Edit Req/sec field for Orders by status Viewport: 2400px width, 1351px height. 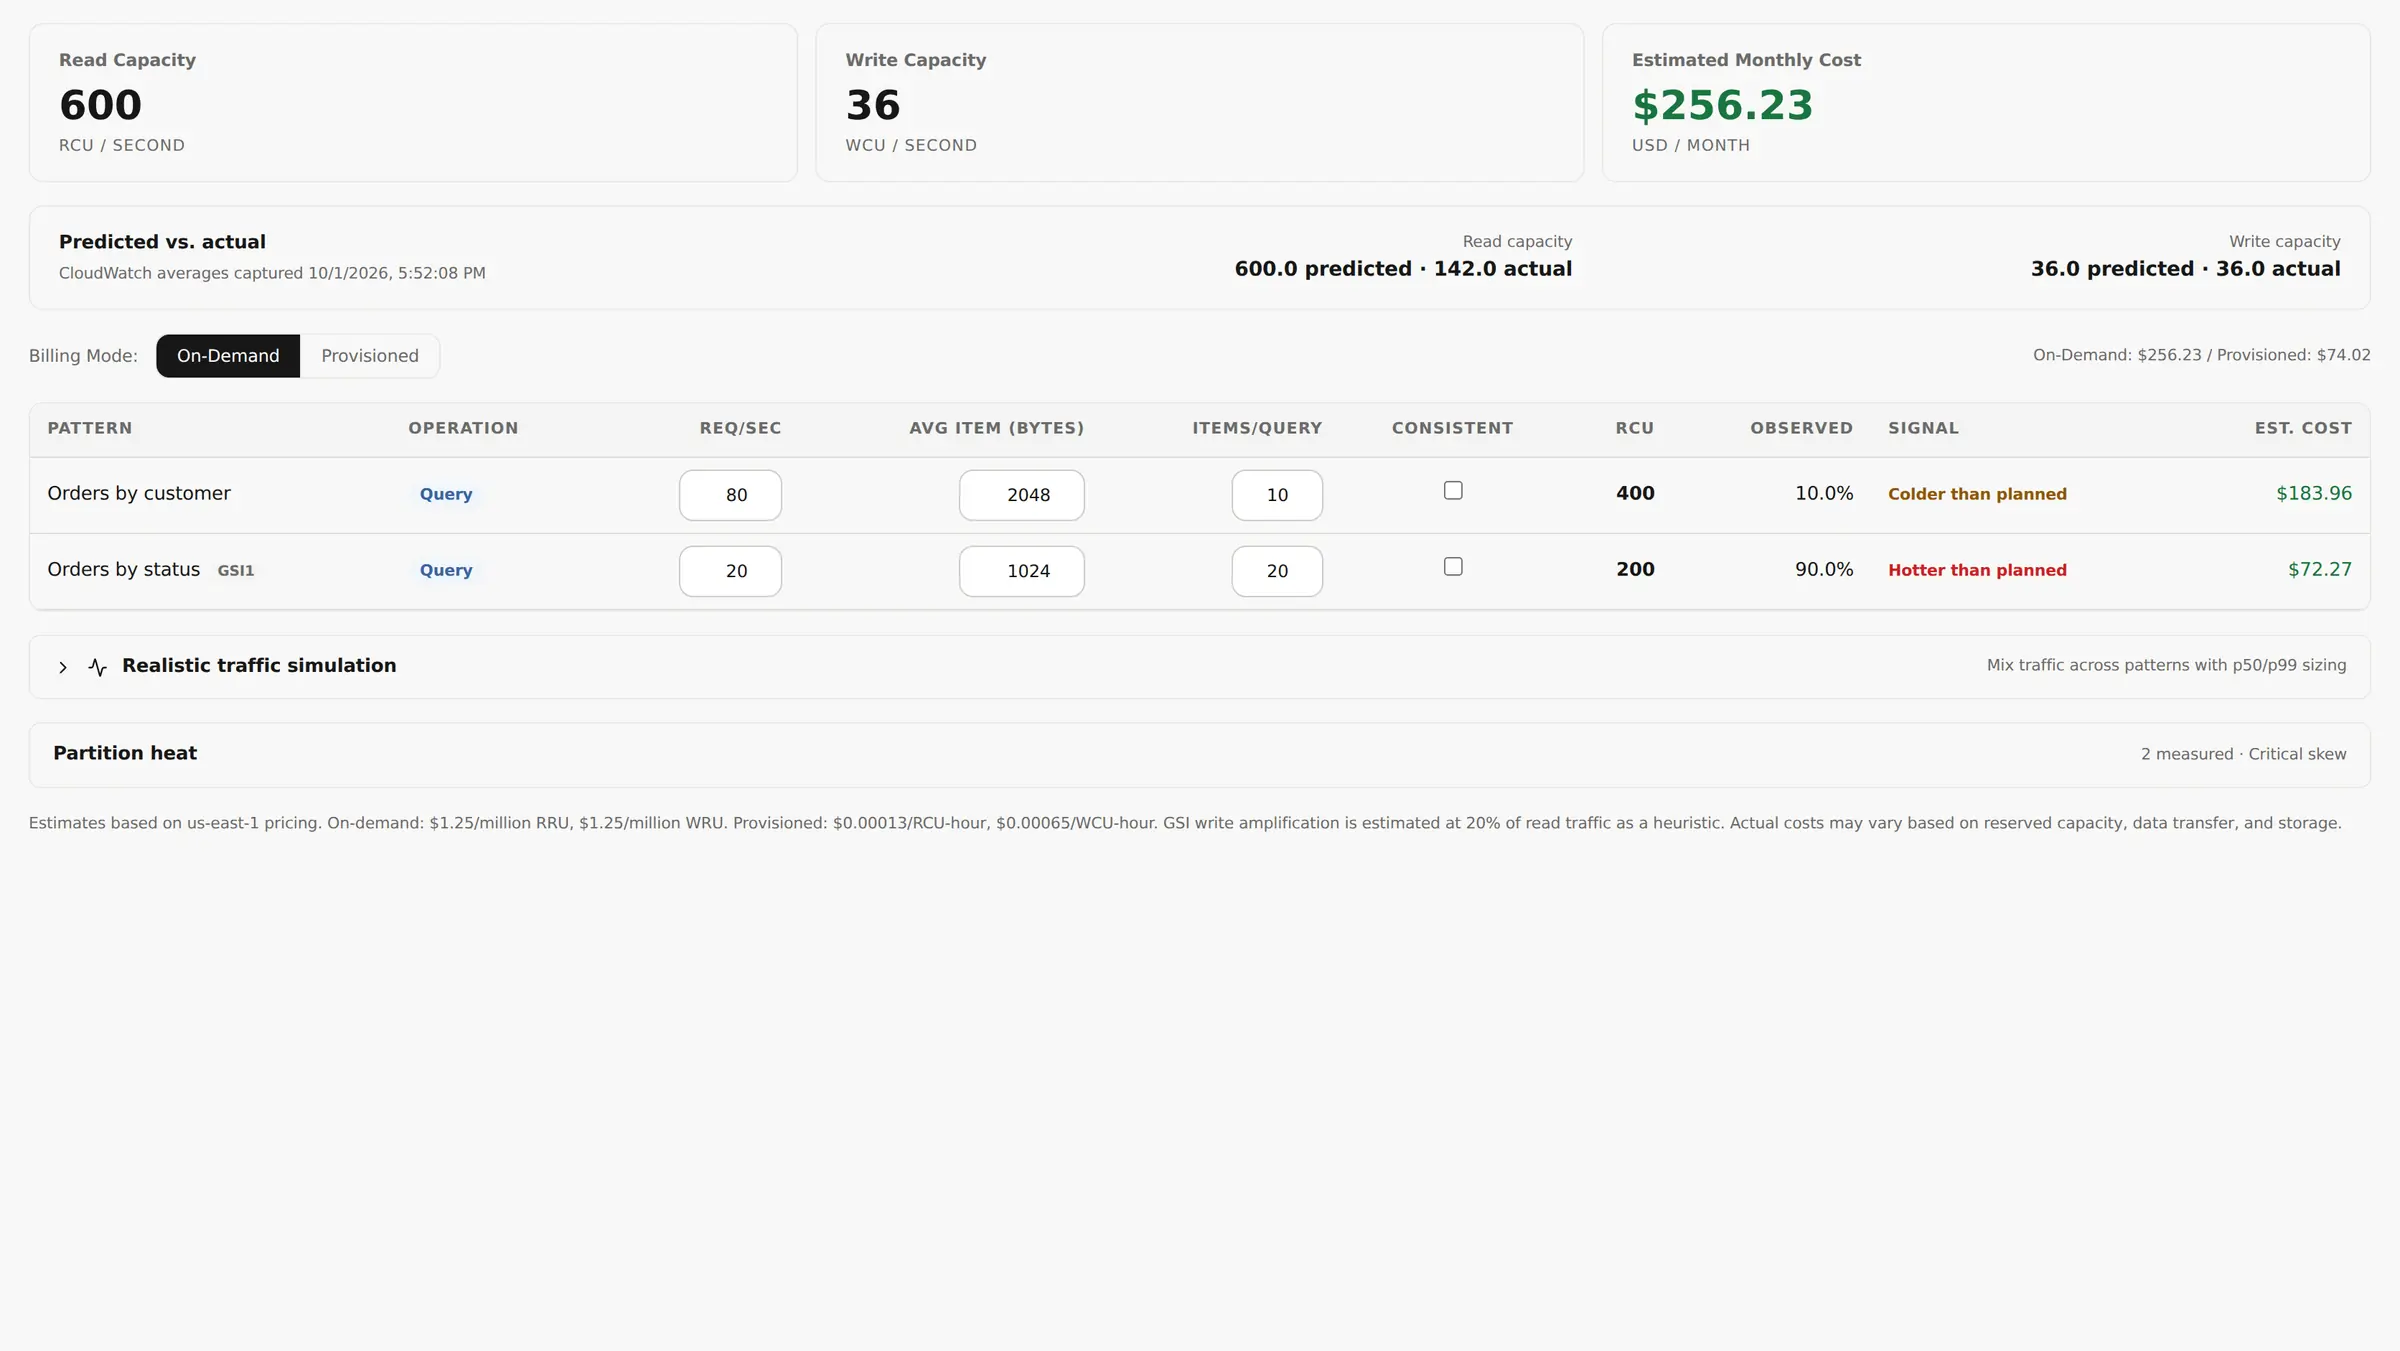(730, 571)
